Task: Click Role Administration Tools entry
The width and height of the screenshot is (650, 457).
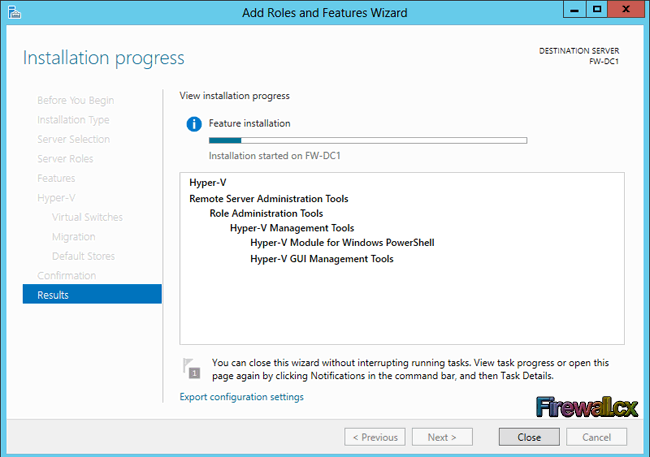Action: pos(266,214)
